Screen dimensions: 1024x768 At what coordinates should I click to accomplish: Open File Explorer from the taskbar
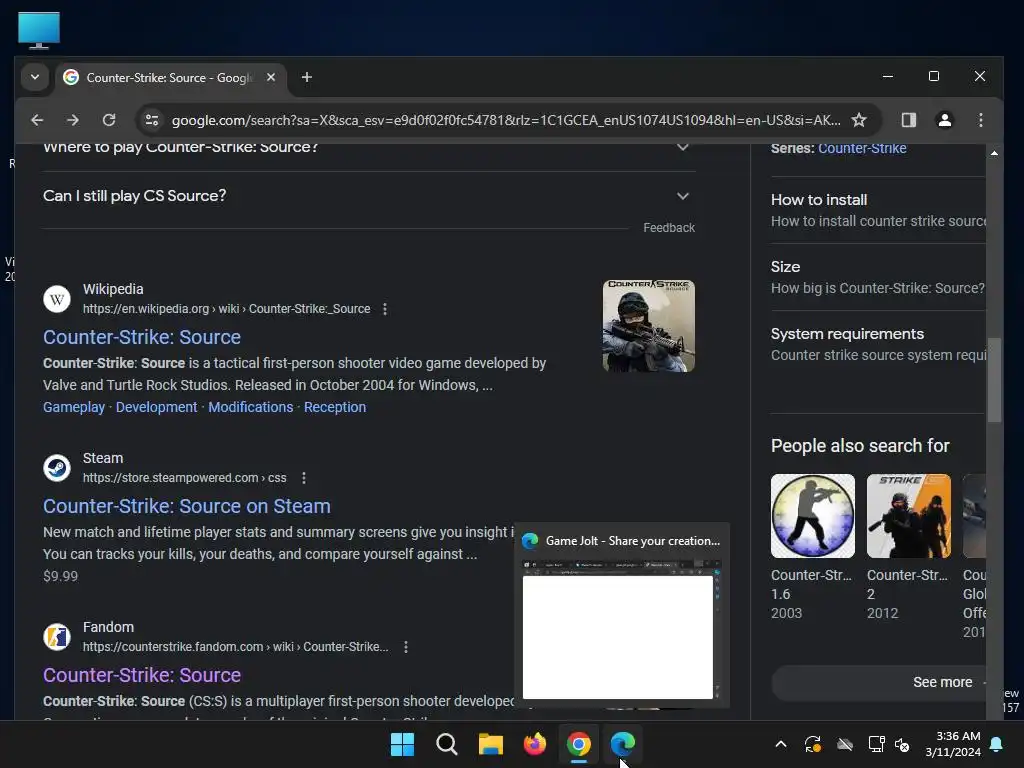pos(490,744)
